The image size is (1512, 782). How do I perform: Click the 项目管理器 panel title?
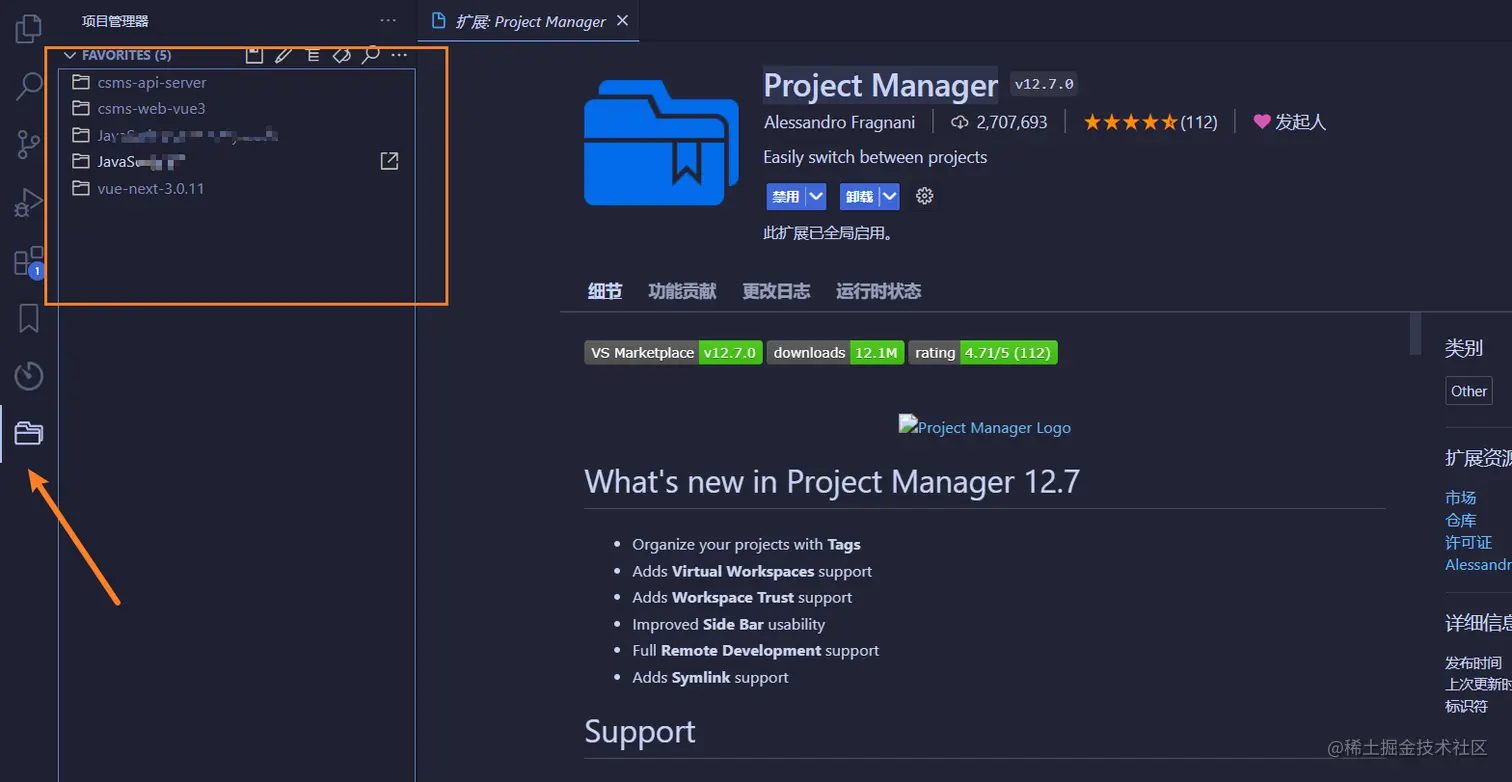(x=115, y=21)
